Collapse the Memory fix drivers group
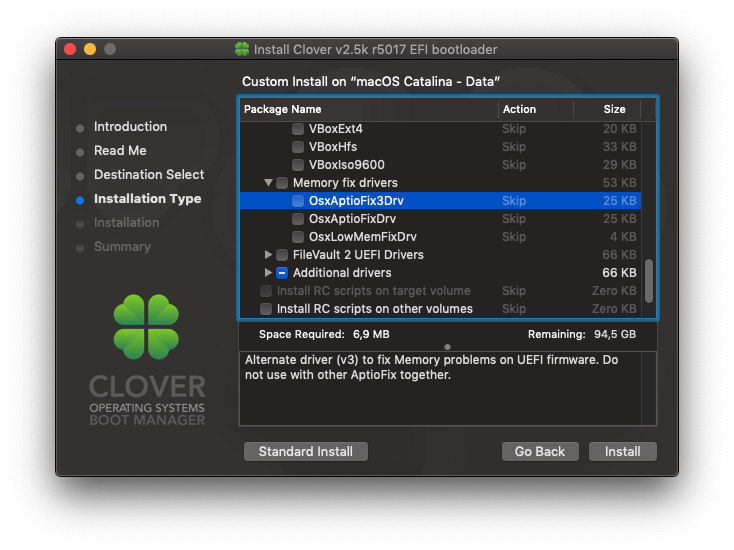The height and width of the screenshot is (550, 734). 268,183
